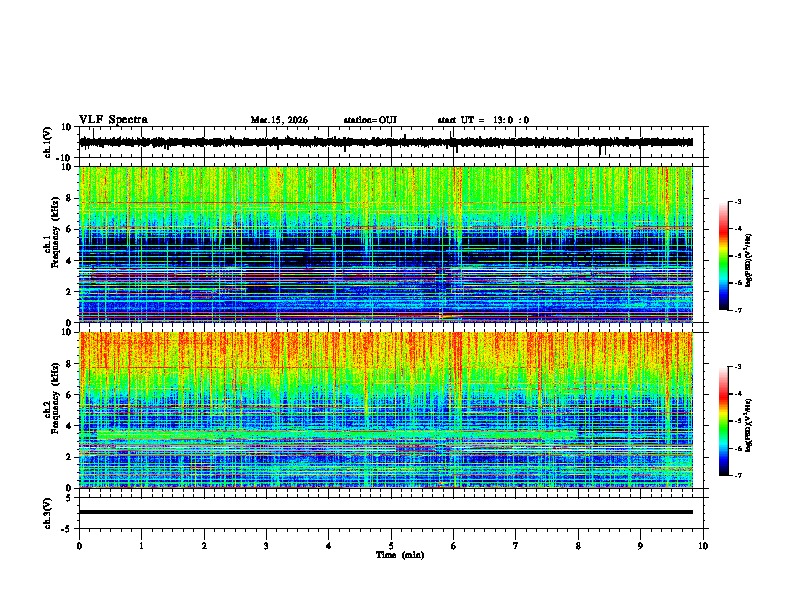
Task: Click the "station=OUI" header label
Action: click(370, 120)
